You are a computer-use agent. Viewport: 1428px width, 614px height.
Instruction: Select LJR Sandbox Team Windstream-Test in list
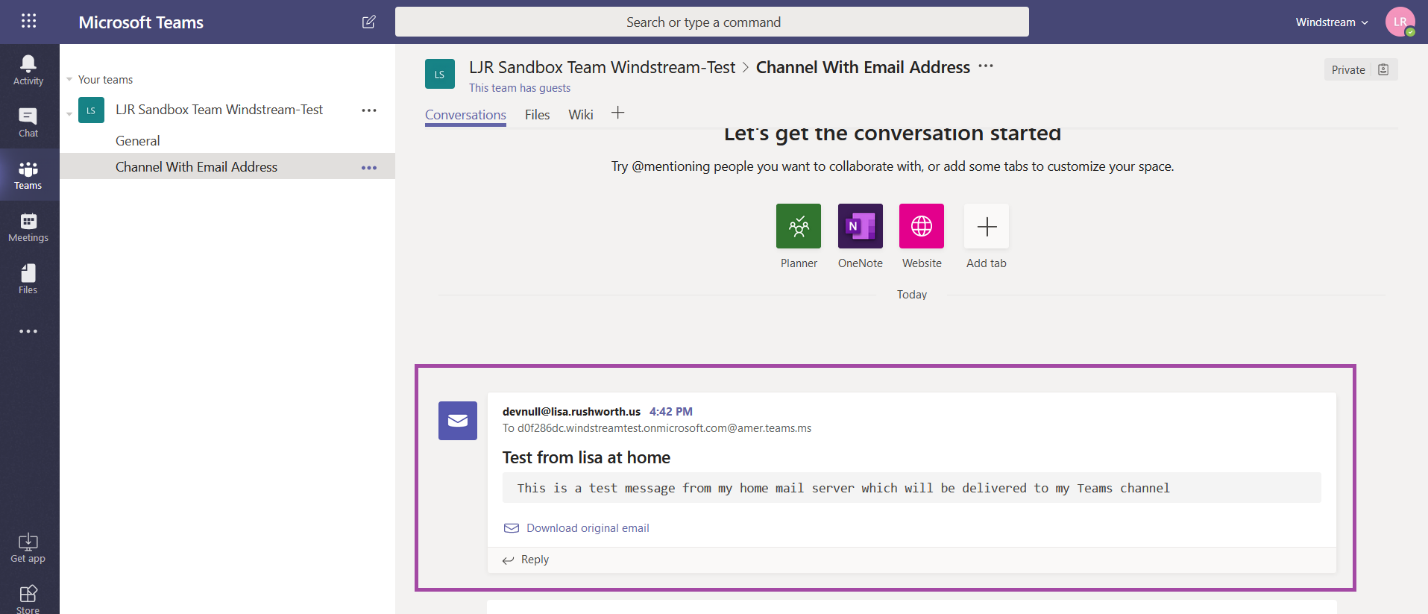tap(219, 110)
